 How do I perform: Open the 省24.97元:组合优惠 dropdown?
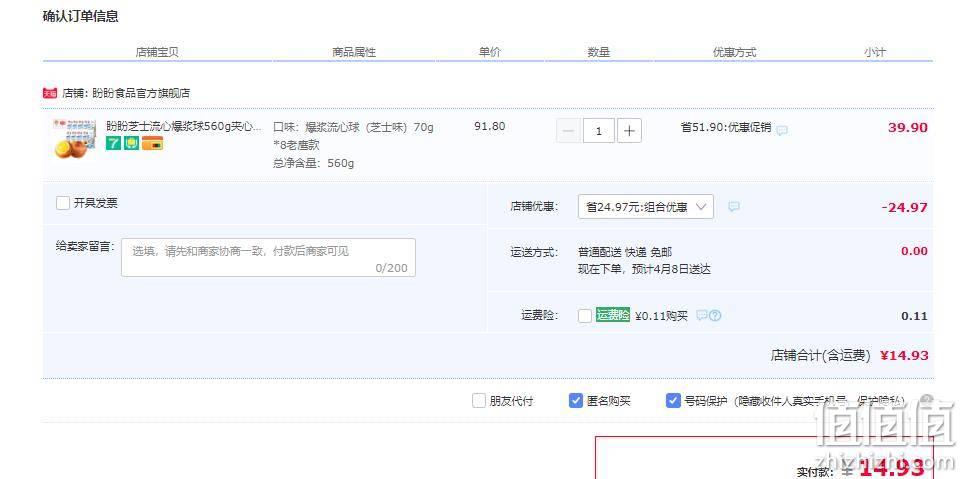pyautogui.click(x=646, y=207)
